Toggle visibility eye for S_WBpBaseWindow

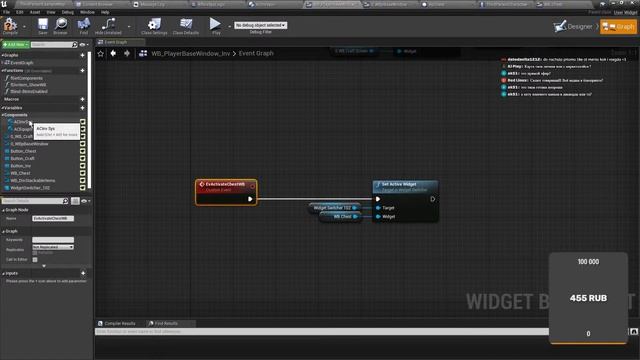point(82,144)
